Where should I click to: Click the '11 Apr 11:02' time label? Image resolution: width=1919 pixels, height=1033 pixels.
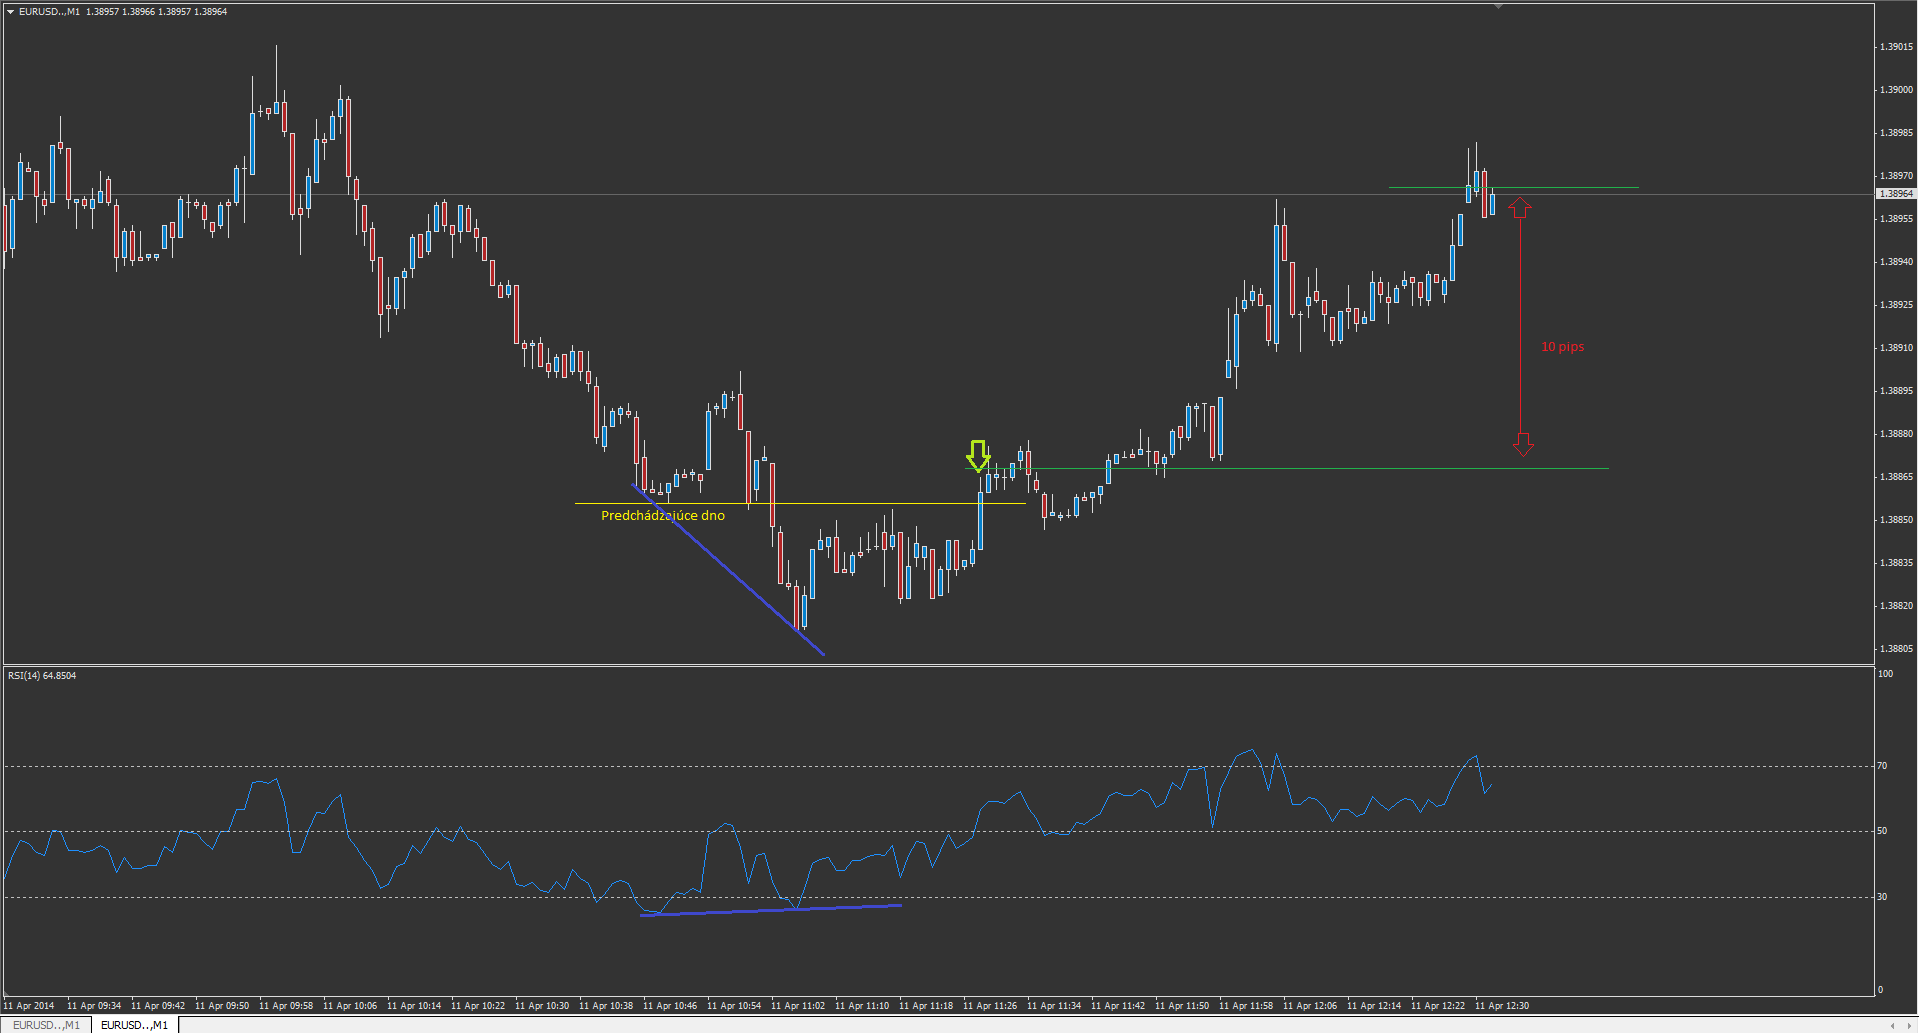(x=798, y=1006)
